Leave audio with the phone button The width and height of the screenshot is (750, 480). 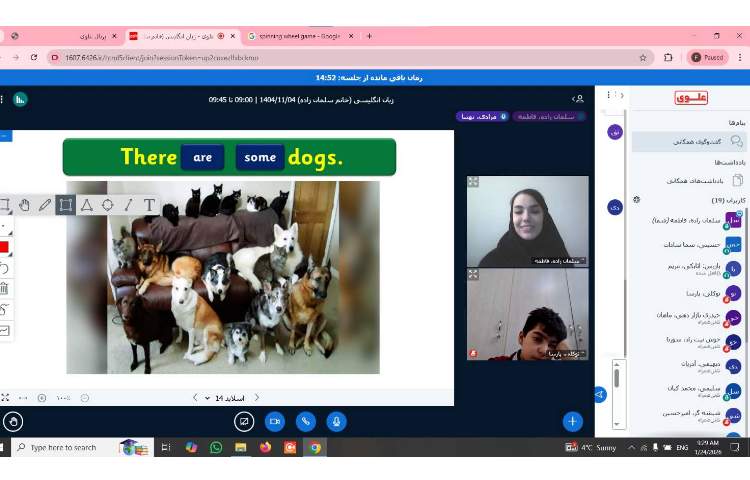(x=305, y=422)
